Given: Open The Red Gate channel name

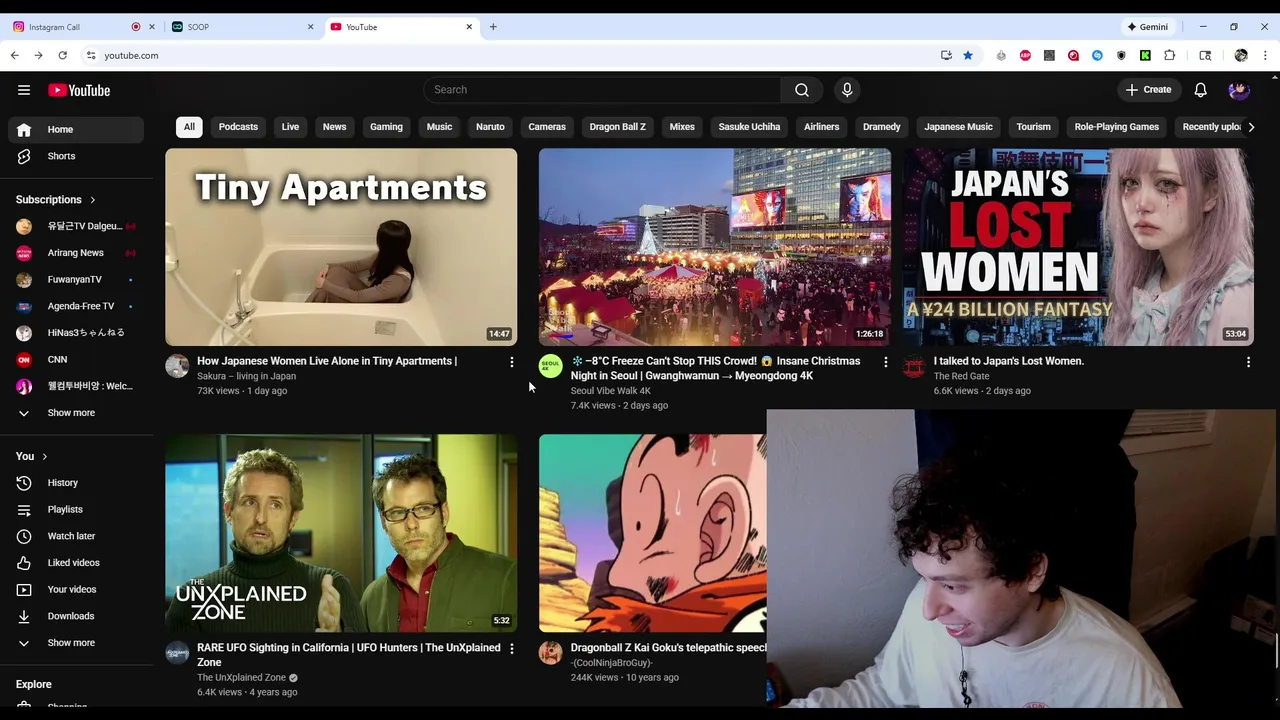Looking at the screenshot, I should 961,376.
